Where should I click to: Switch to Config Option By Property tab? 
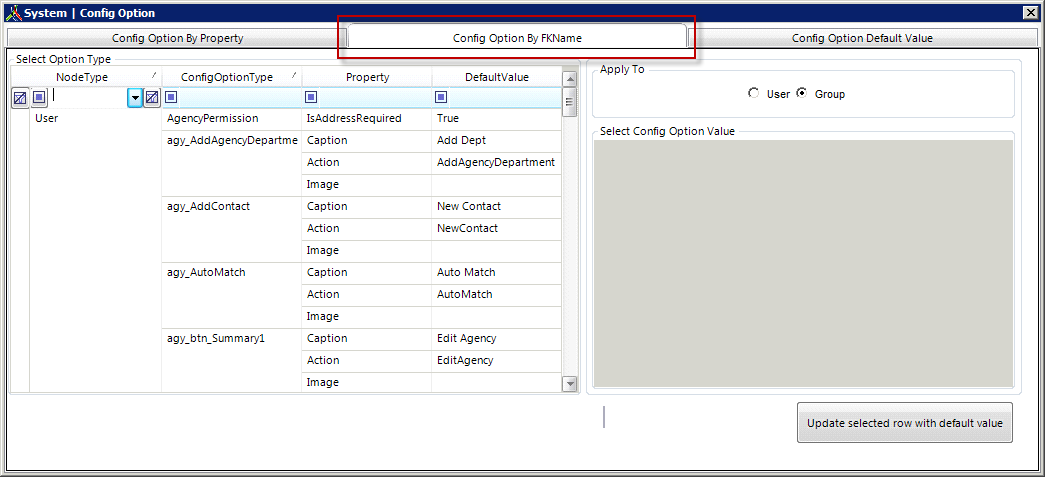pyautogui.click(x=177, y=38)
